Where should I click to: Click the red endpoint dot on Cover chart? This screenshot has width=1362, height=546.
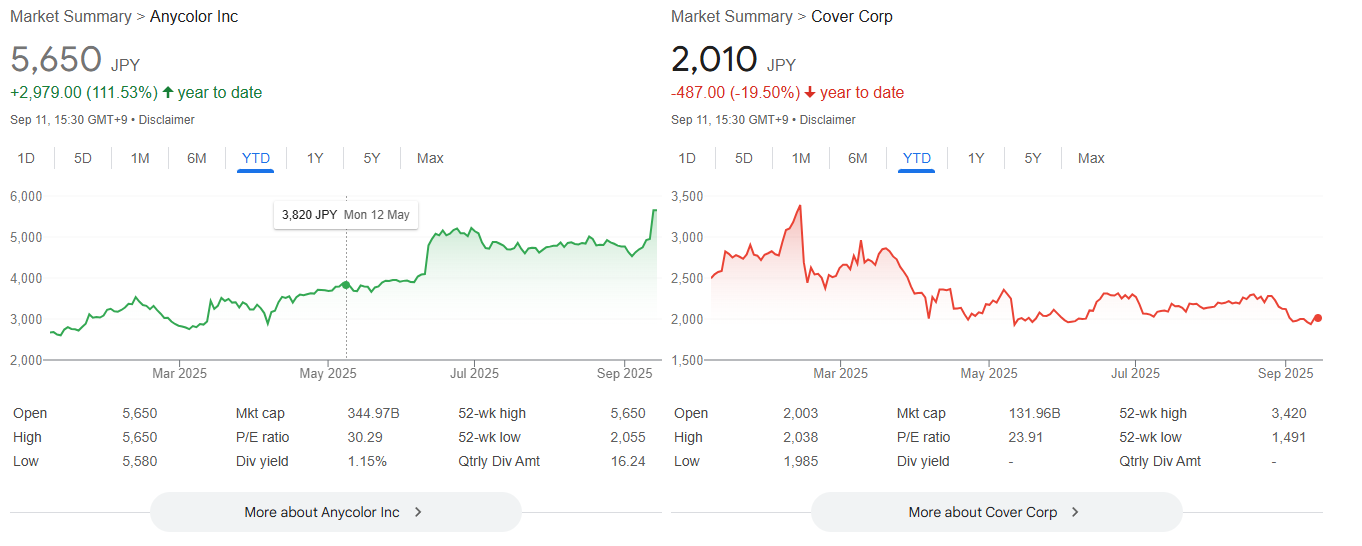(x=1318, y=318)
